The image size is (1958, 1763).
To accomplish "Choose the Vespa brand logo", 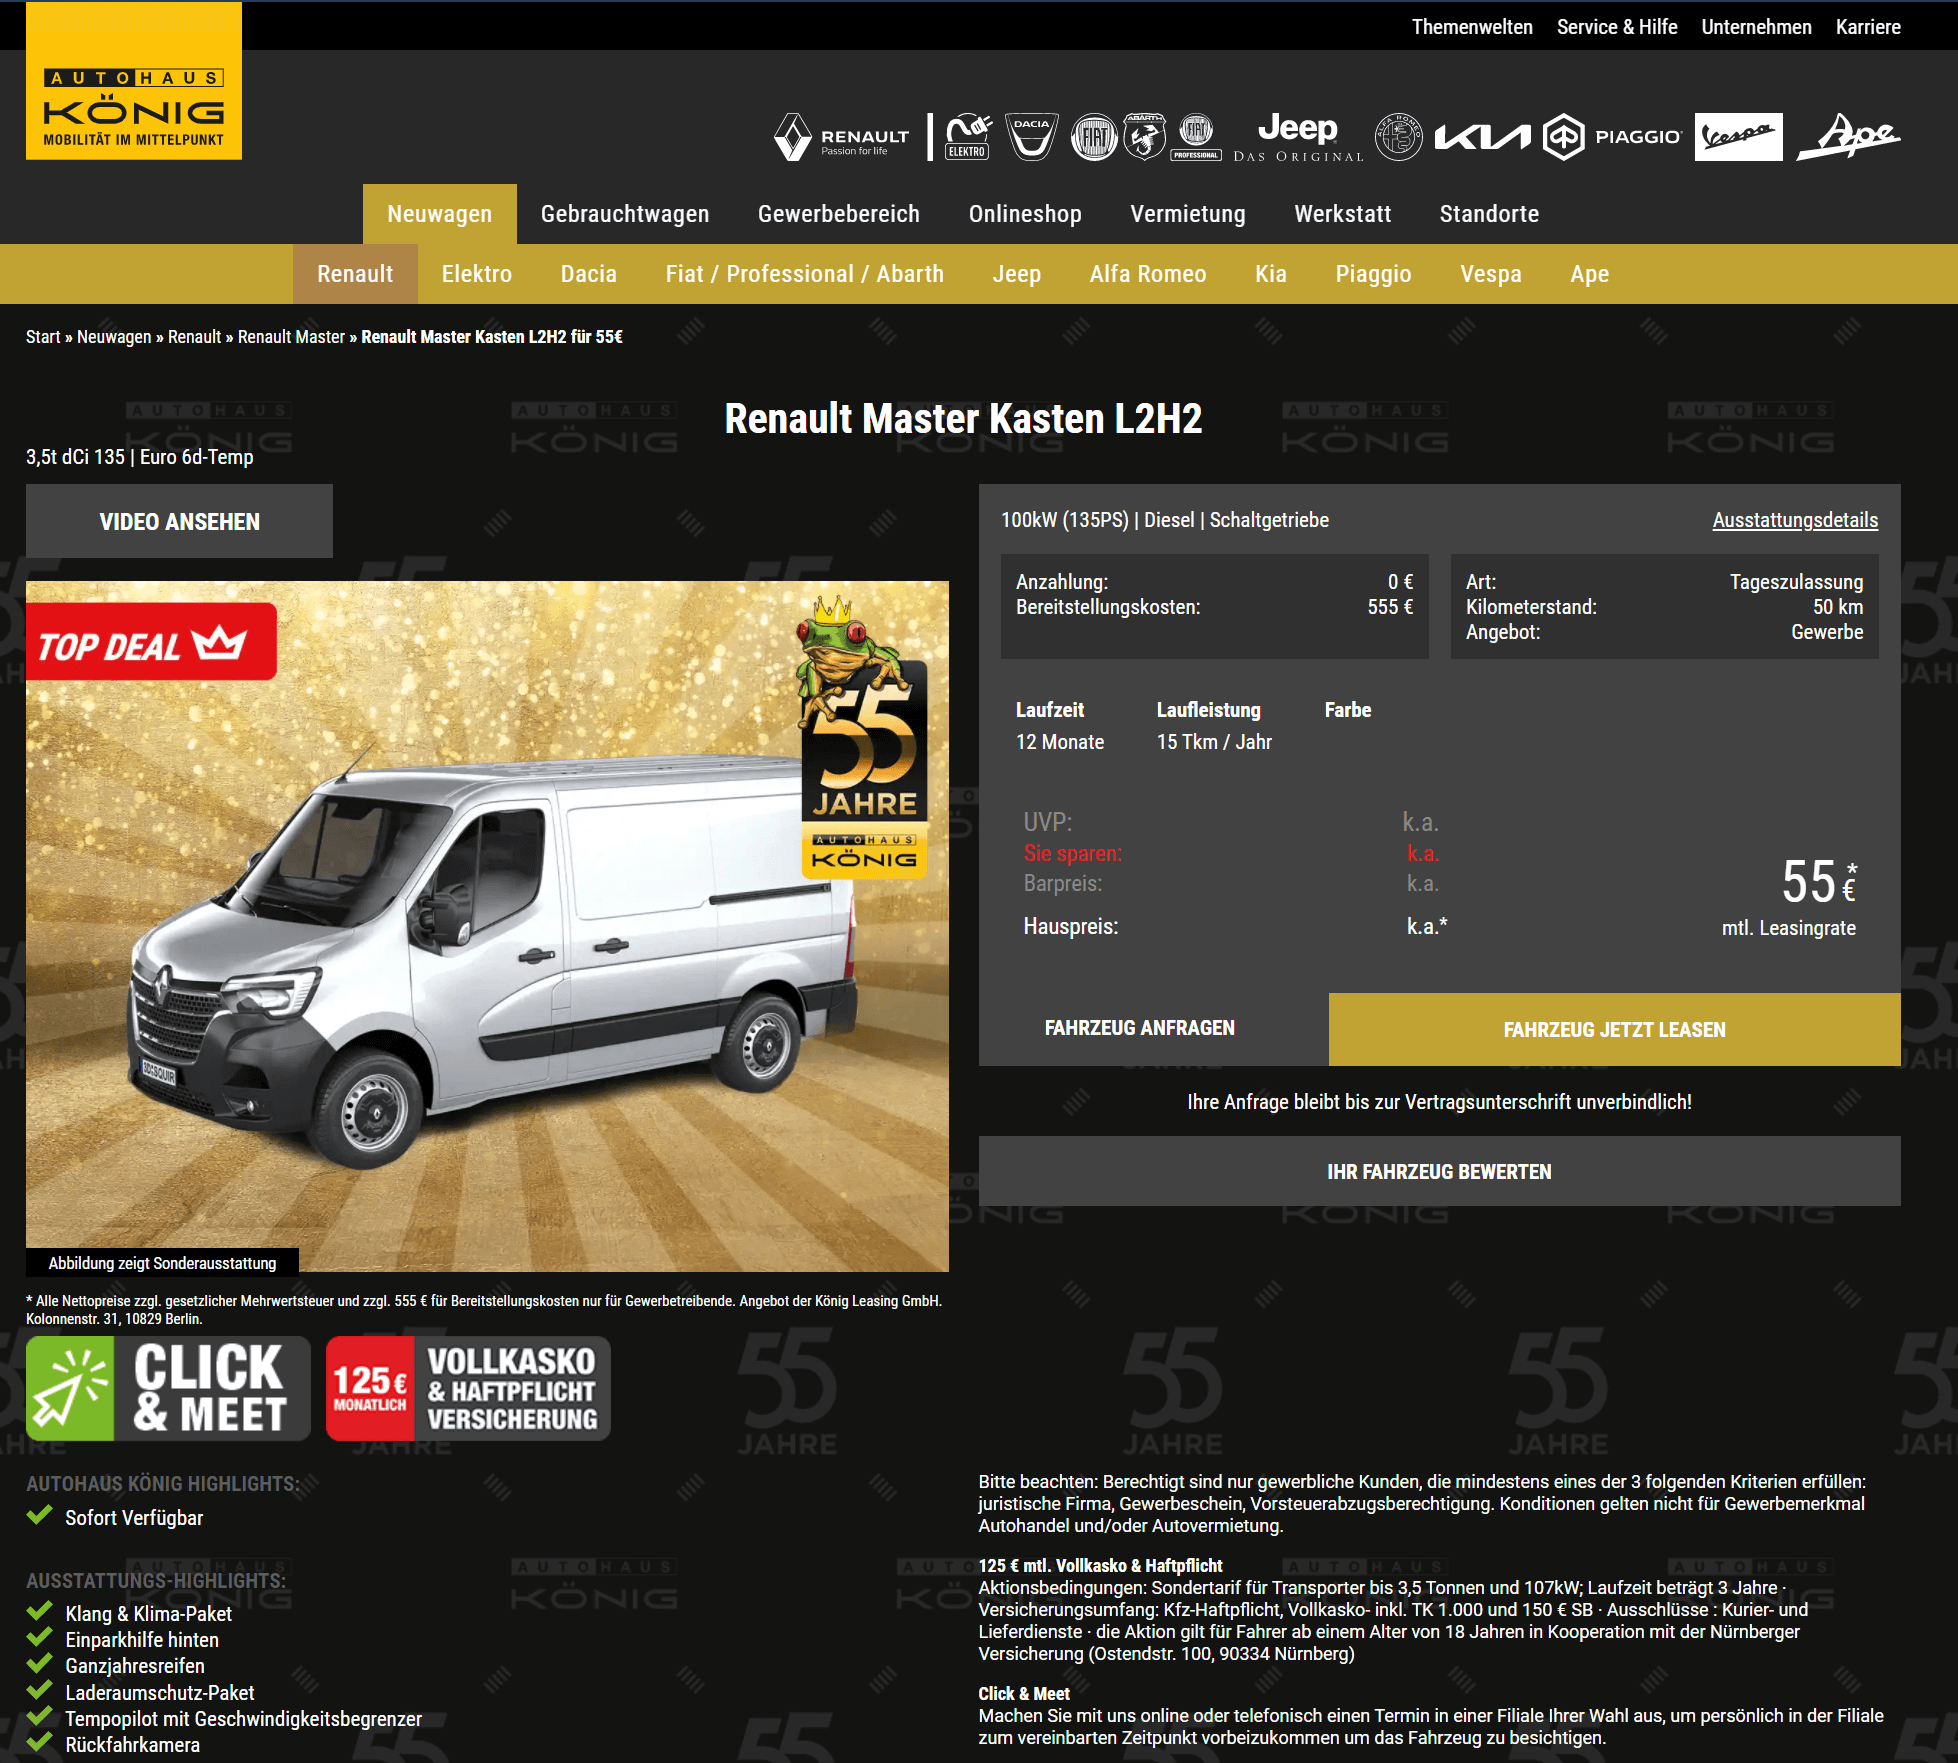I will pos(1739,137).
